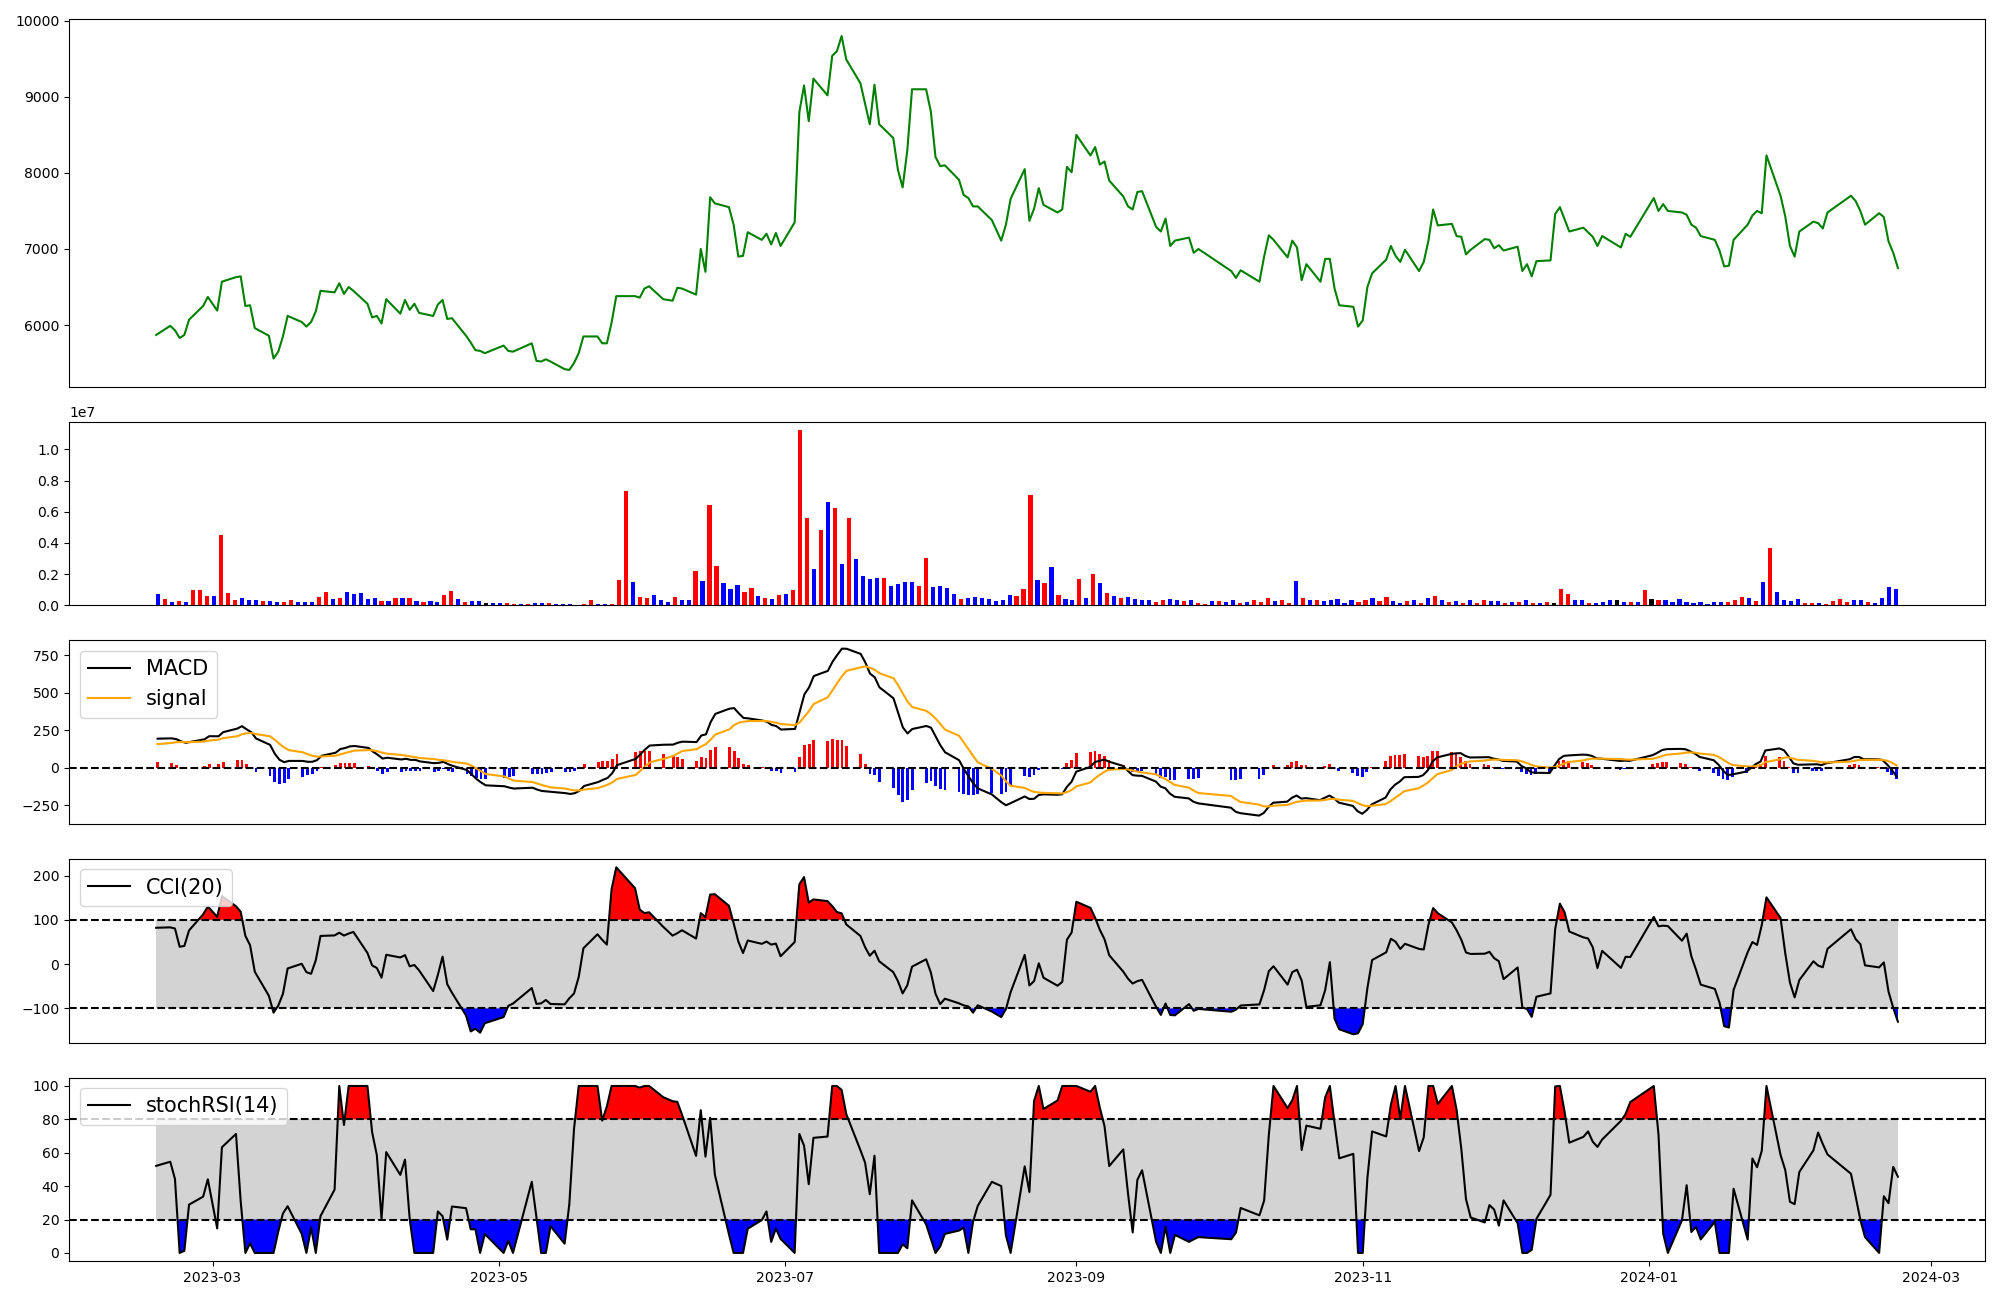
Task: Click the stochRSI(14) legend label
Action: (x=211, y=1105)
